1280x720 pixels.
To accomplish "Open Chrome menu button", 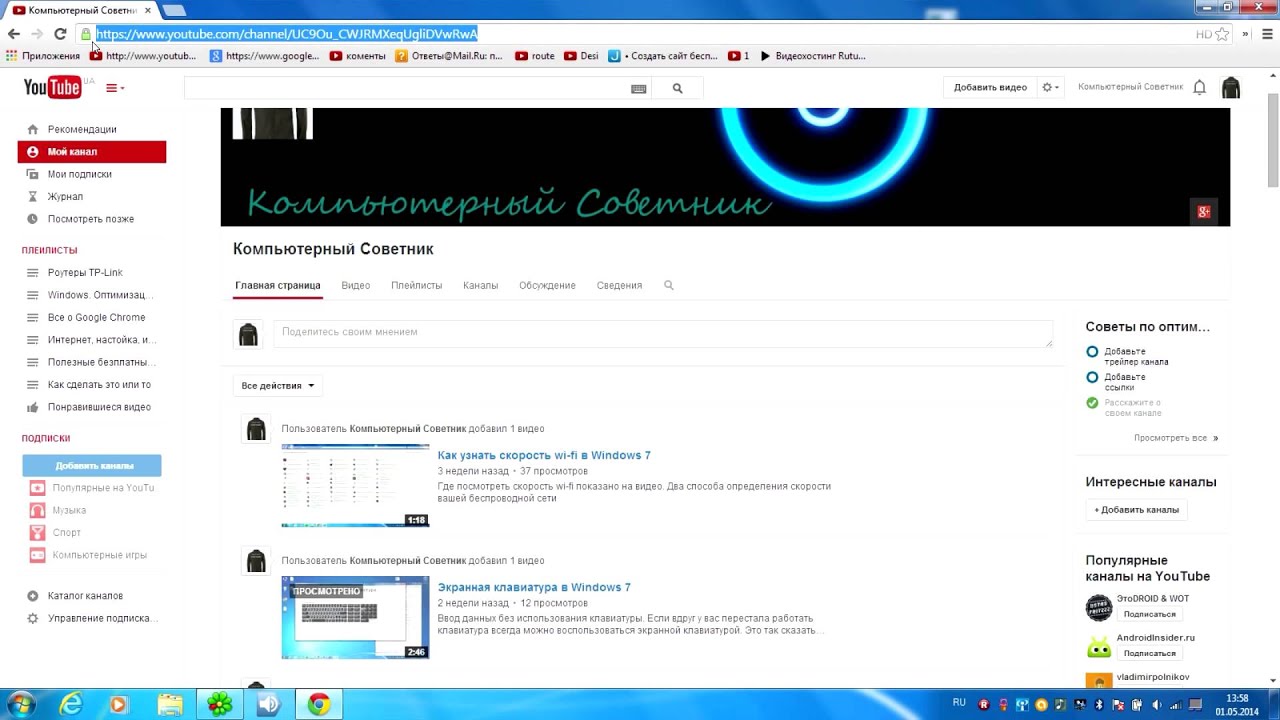I will (x=1266, y=34).
